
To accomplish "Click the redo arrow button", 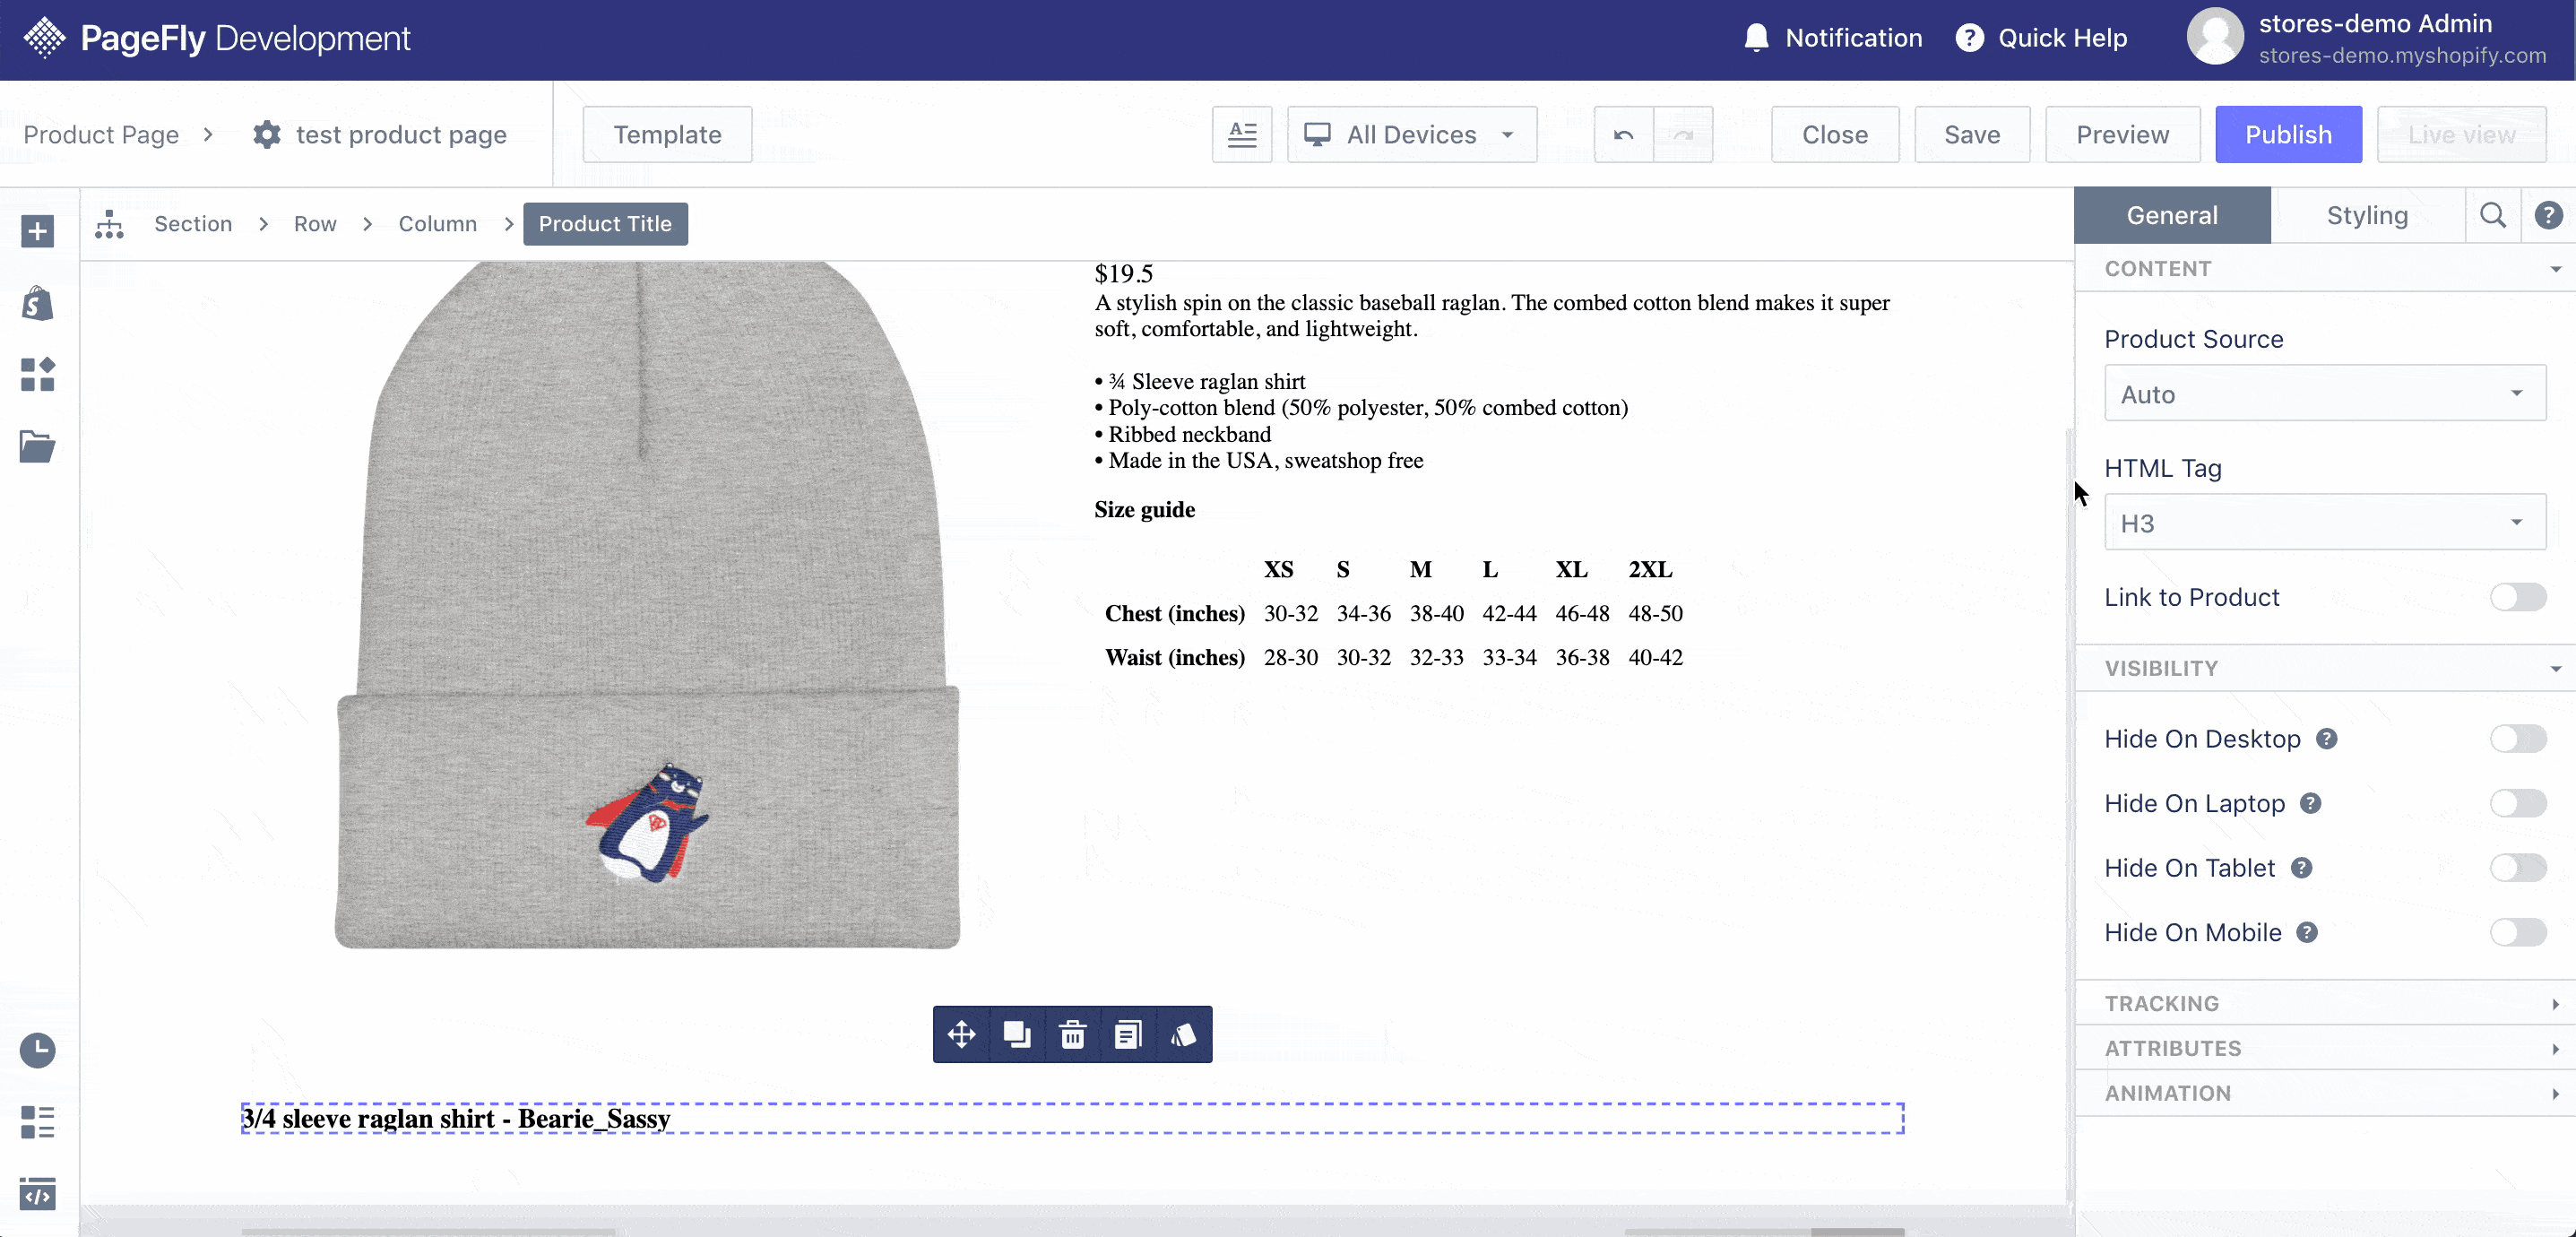I will pos(1683,135).
